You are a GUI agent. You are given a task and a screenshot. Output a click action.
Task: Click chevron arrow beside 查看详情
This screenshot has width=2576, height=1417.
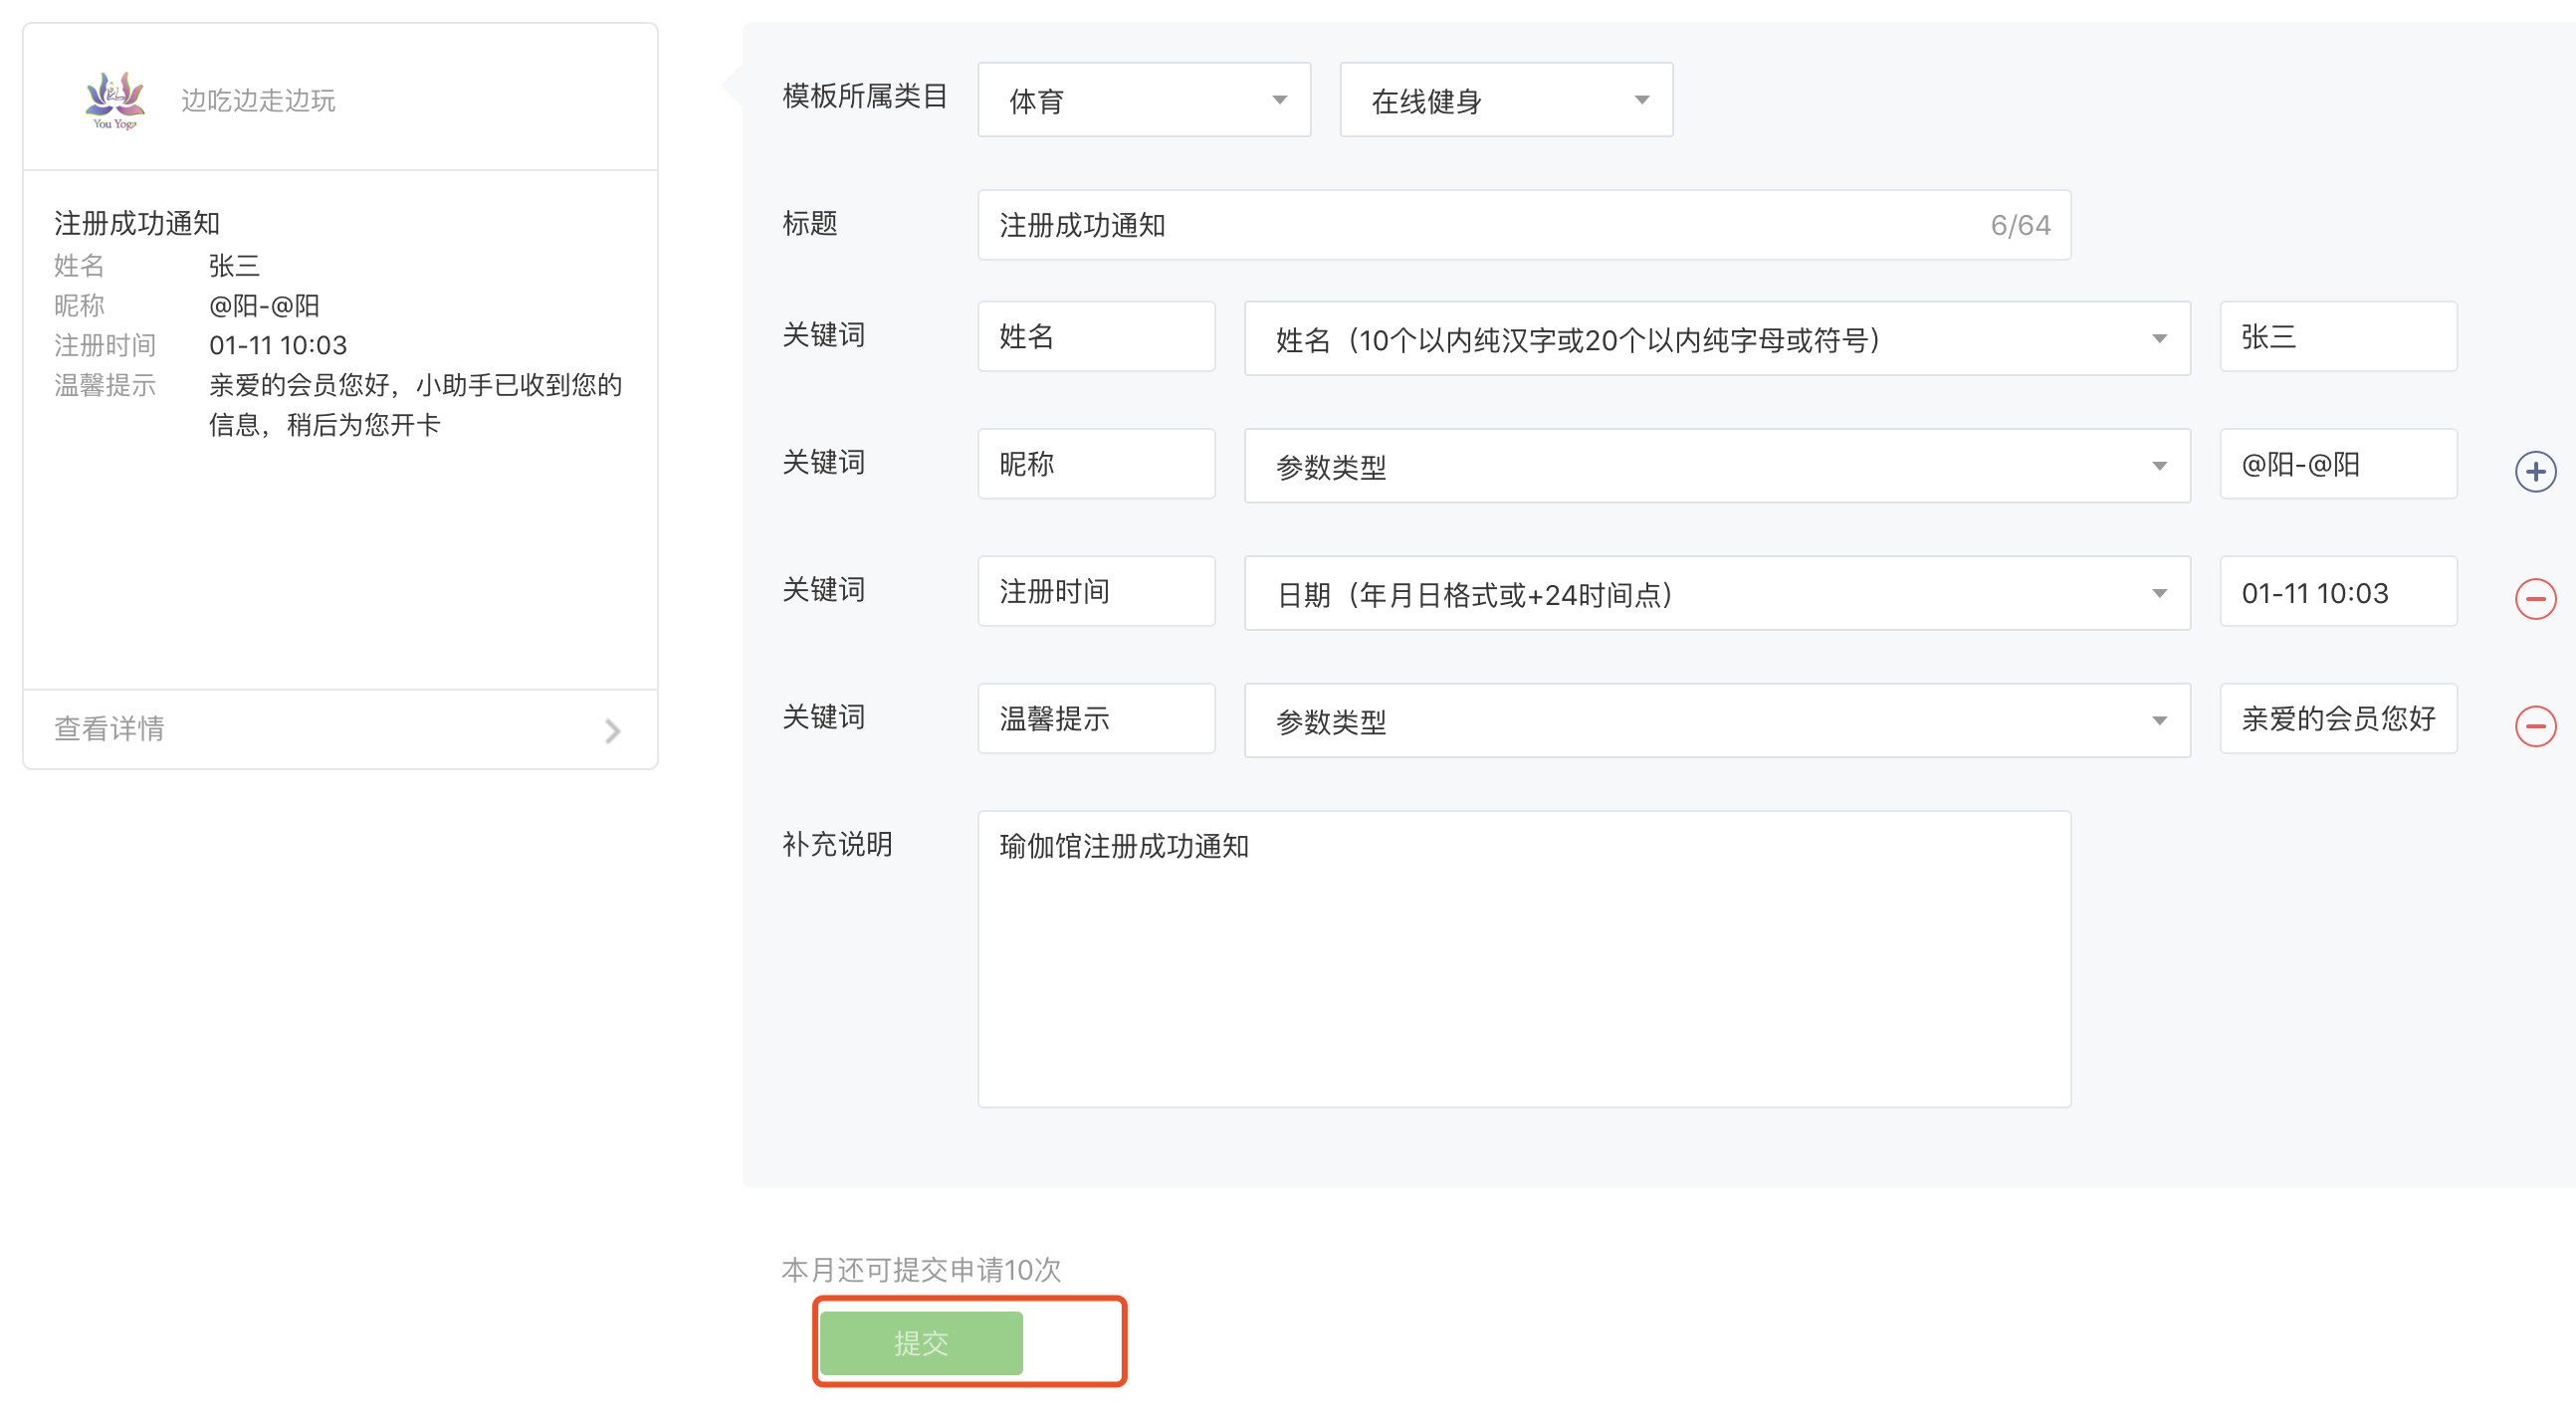click(x=613, y=731)
